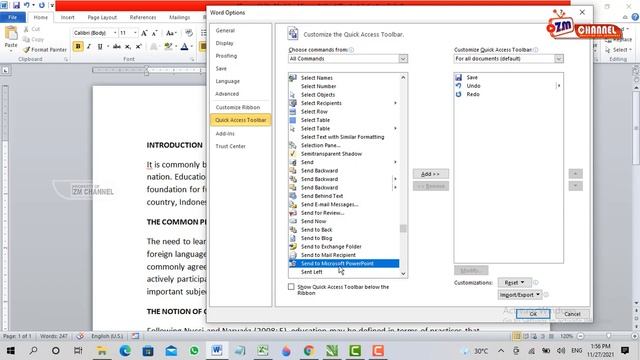Select Send to Microsoft PowerPoint command

(344, 264)
